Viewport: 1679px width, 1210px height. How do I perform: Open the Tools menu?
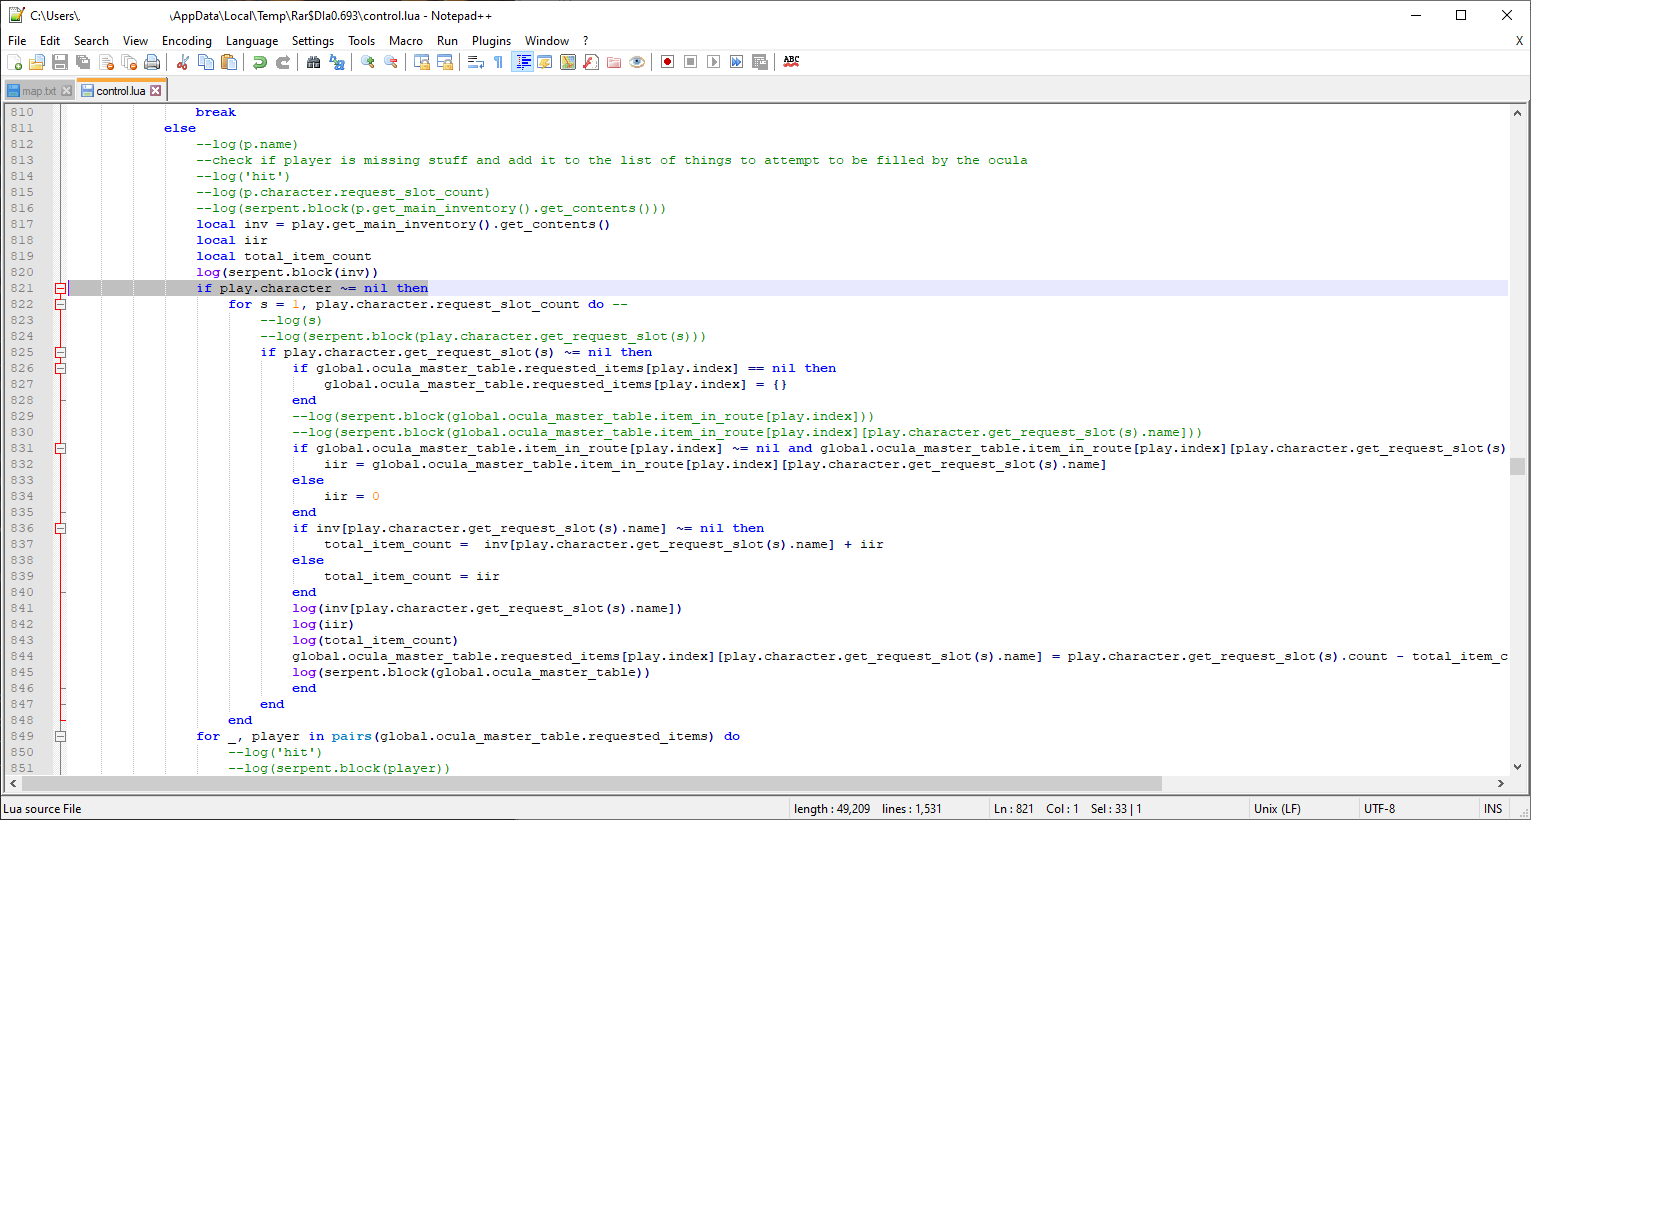tap(362, 41)
